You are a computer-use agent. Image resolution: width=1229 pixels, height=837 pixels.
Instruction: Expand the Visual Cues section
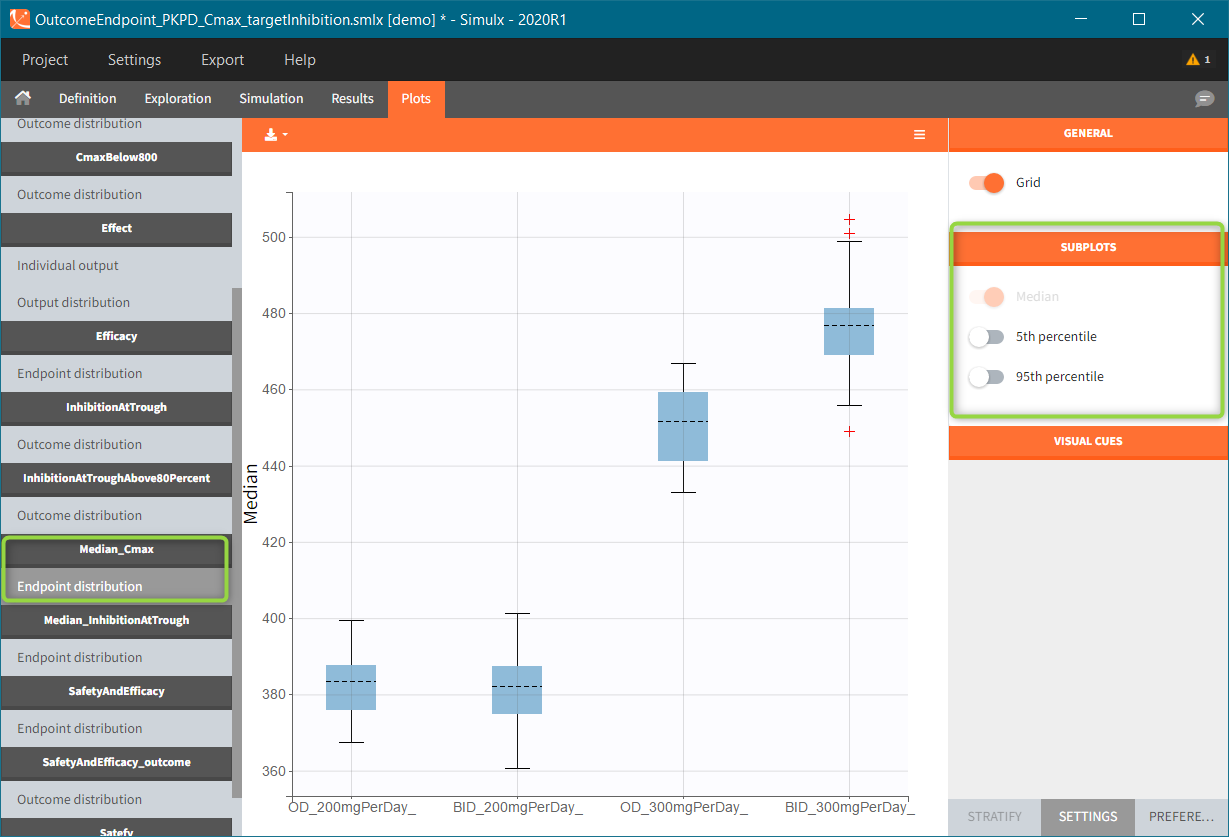(1088, 441)
